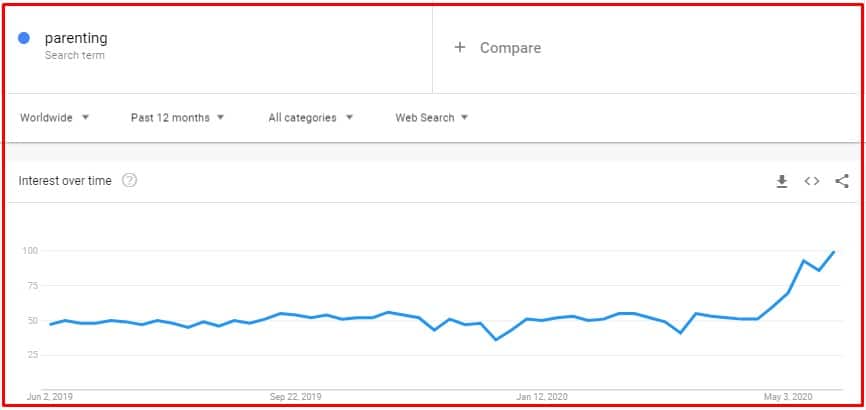The height and width of the screenshot is (410, 866).
Task: Open the All categories dropdown
Action: click(x=310, y=118)
